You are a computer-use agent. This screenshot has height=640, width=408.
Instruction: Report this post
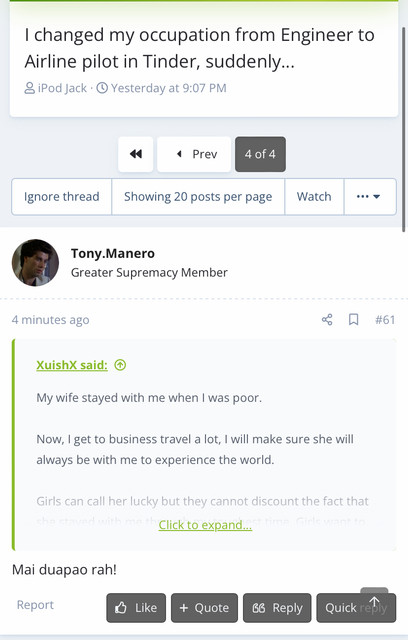point(35,604)
